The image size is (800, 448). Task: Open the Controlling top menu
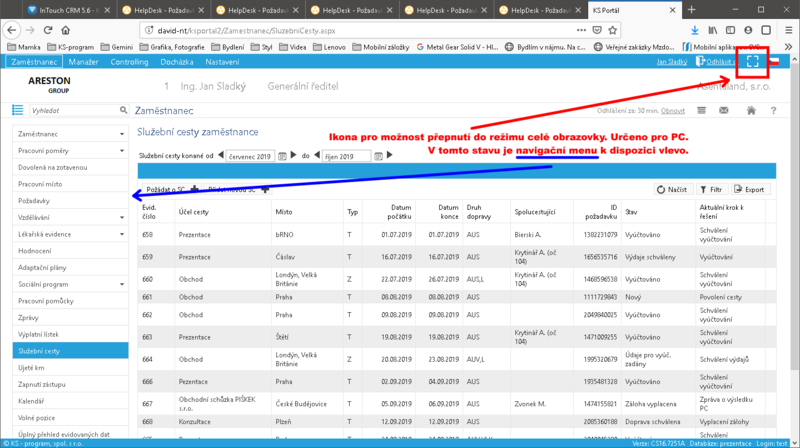(x=129, y=62)
